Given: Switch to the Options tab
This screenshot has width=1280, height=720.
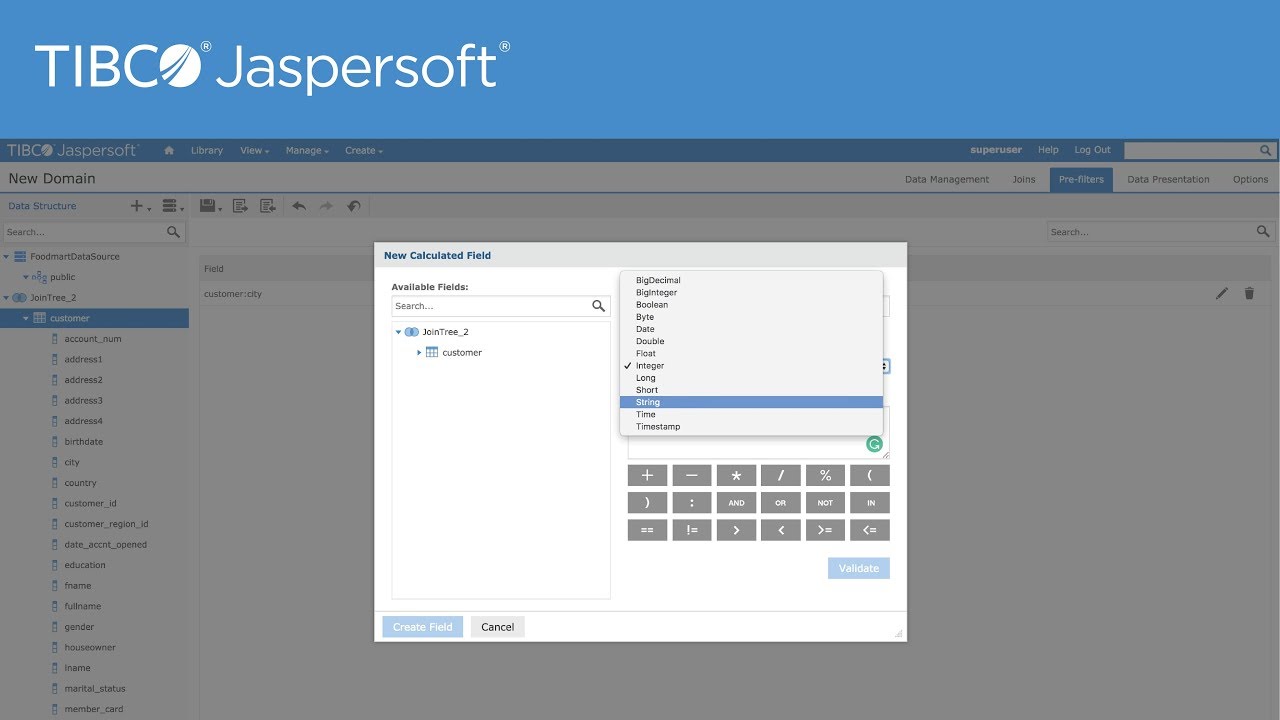Looking at the screenshot, I should click(x=1250, y=180).
